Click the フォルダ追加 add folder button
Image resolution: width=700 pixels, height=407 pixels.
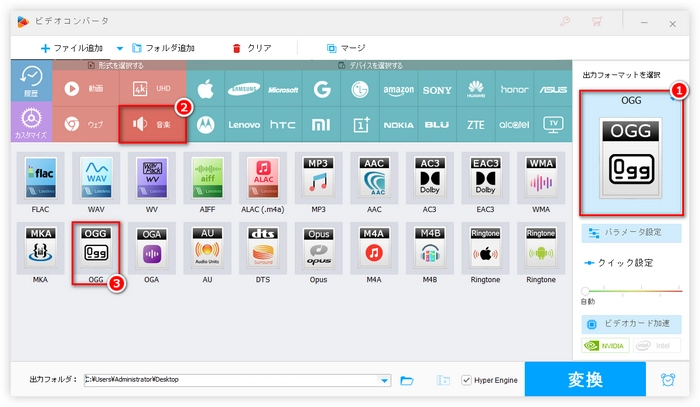163,48
